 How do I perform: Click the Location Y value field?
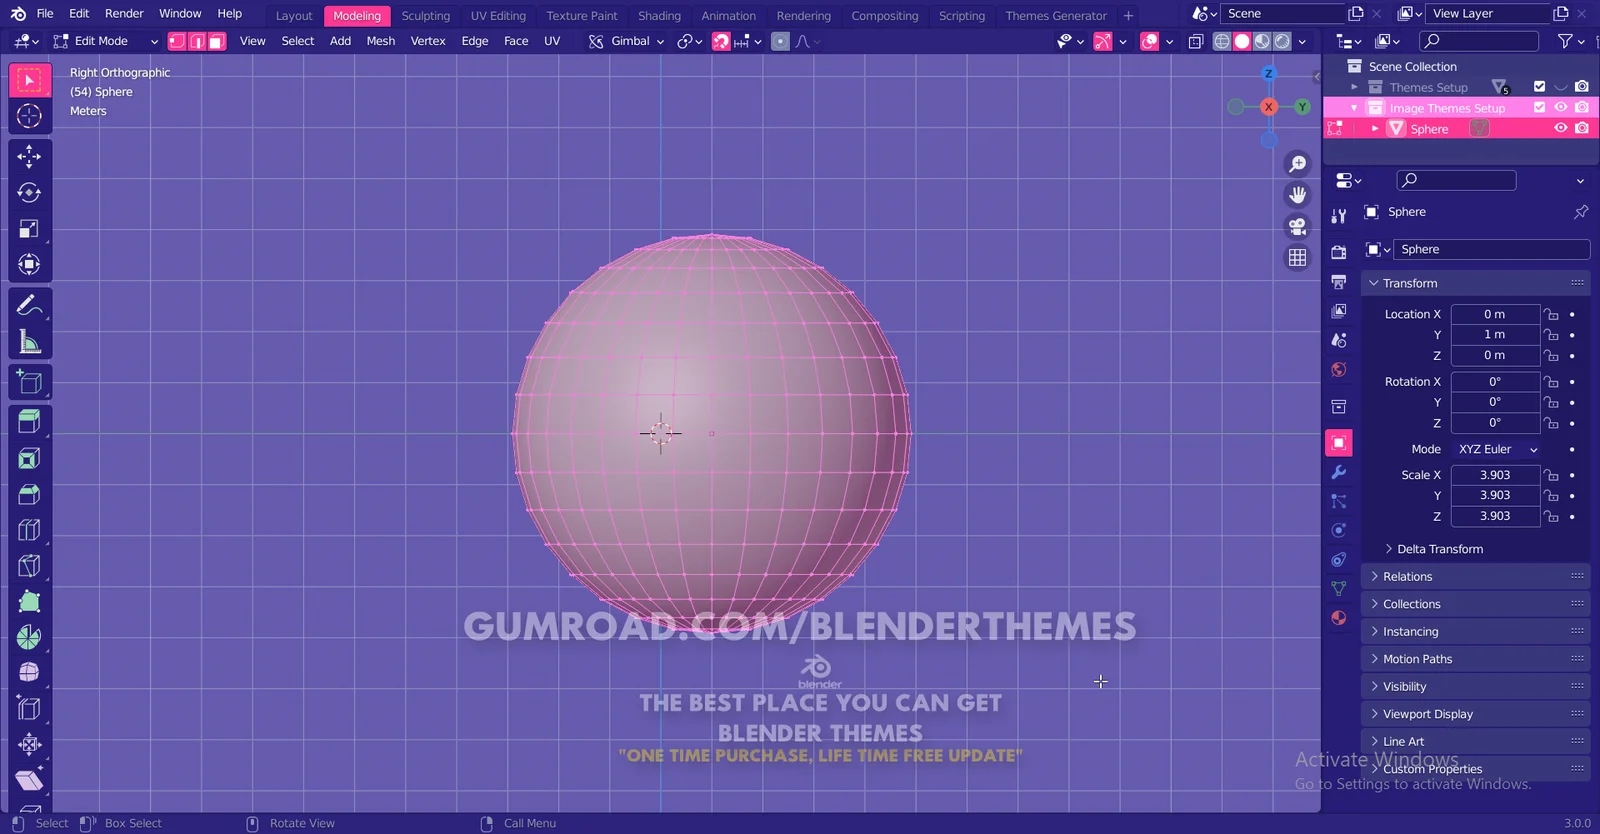[1495, 334]
